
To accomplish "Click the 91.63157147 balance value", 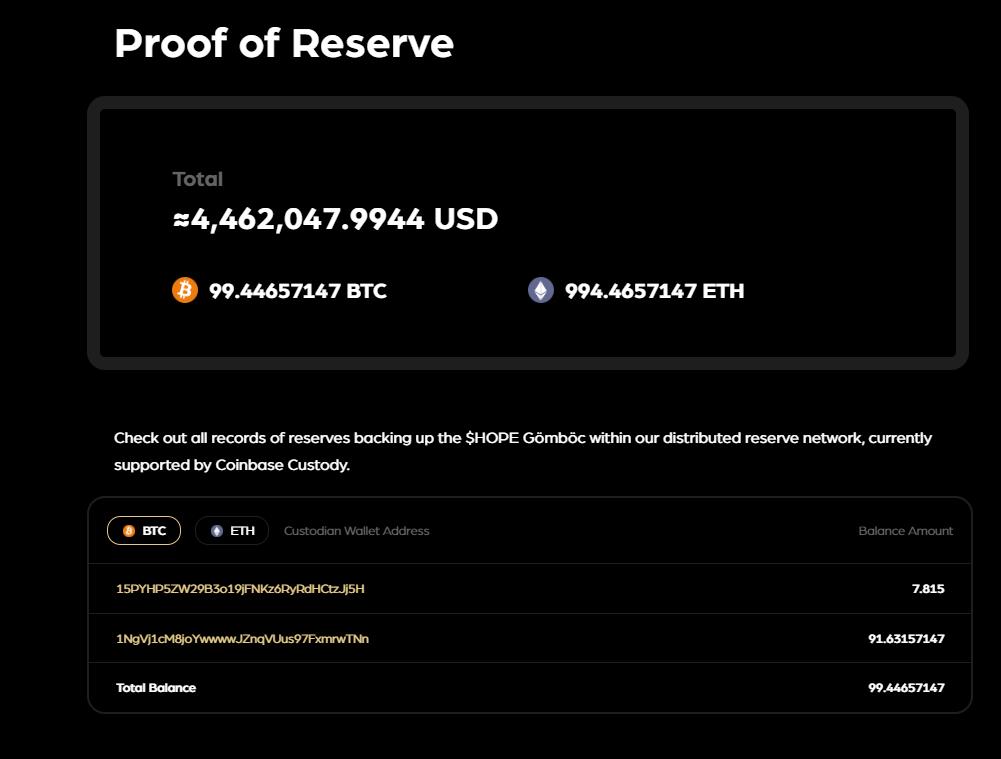I will tap(906, 638).
